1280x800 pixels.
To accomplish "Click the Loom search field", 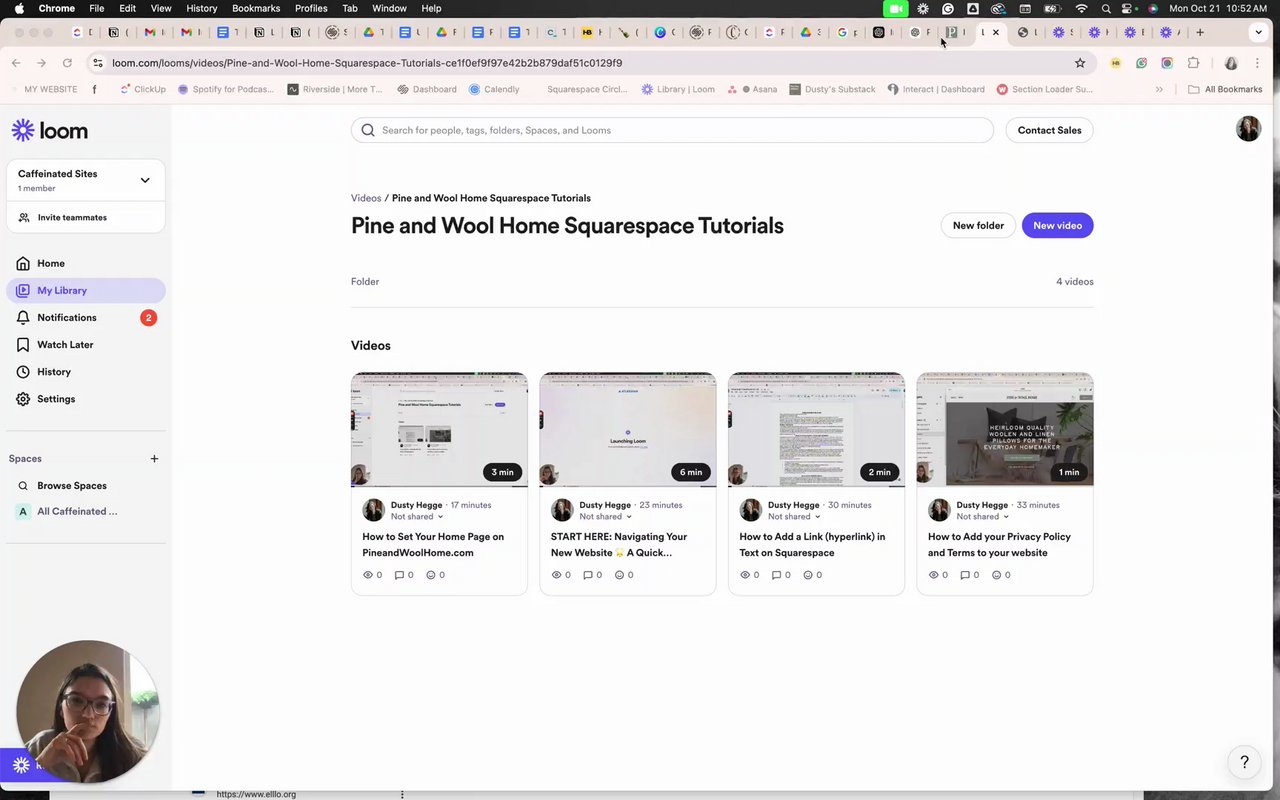I will click(672, 130).
